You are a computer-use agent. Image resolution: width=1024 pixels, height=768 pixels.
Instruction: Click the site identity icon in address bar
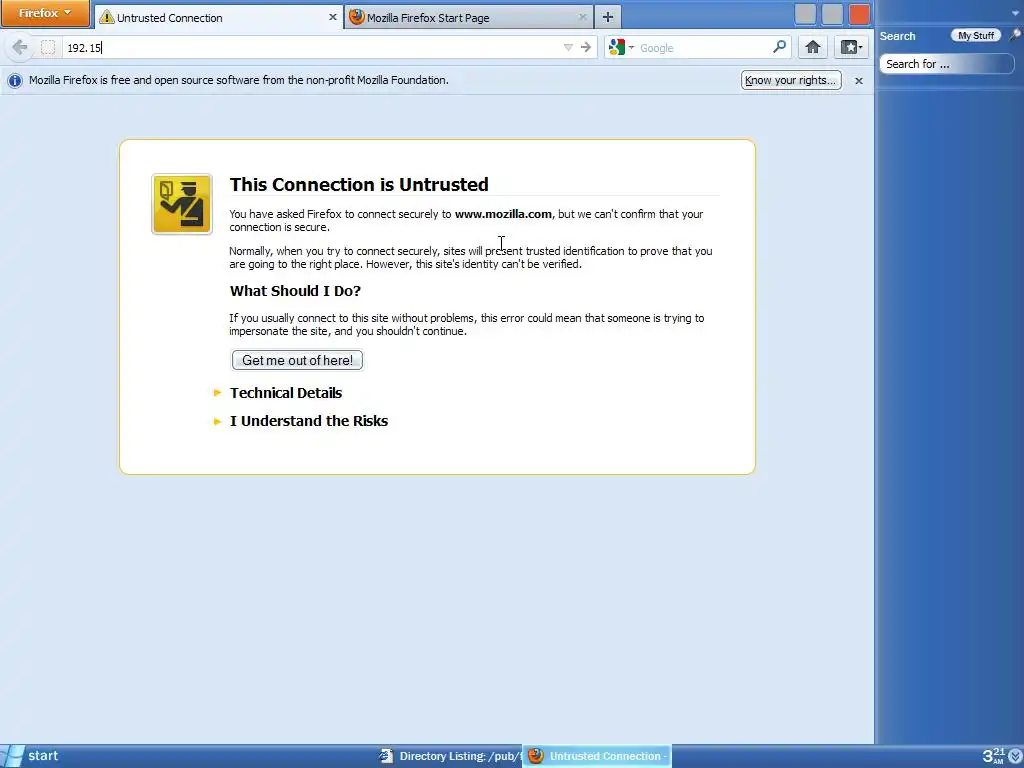click(48, 47)
